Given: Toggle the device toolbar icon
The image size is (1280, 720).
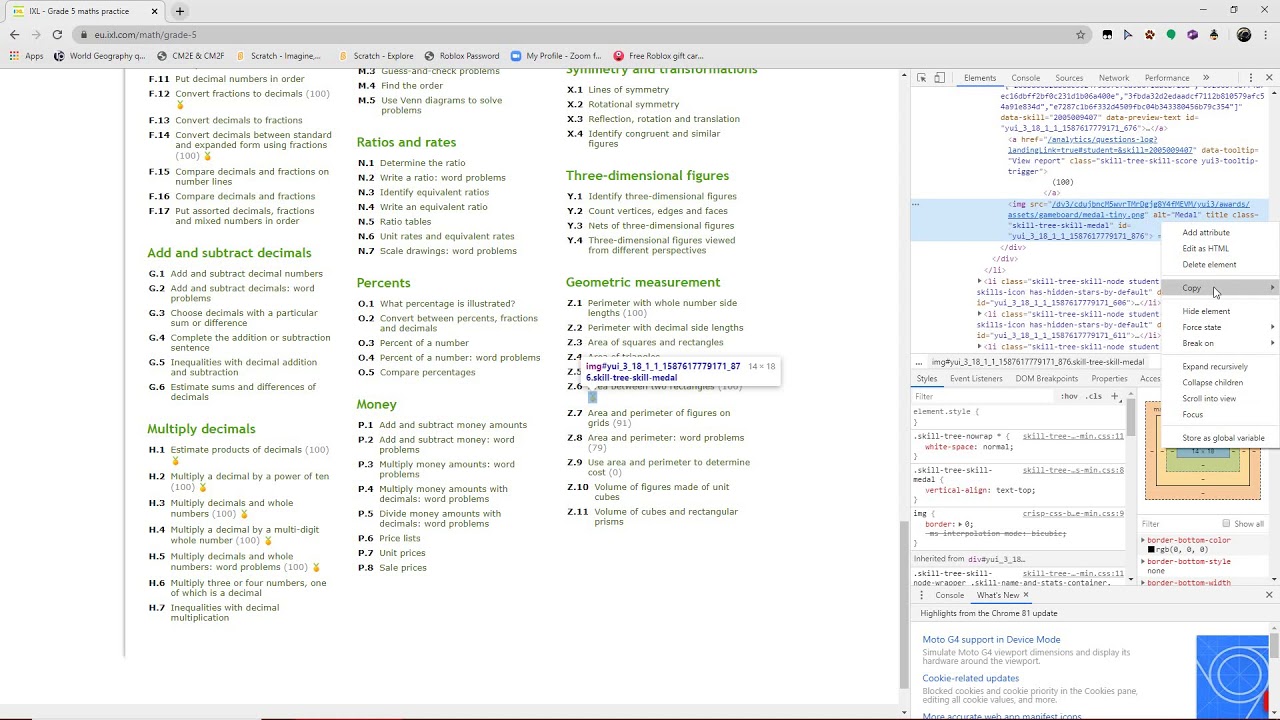Looking at the screenshot, I should click(939, 78).
